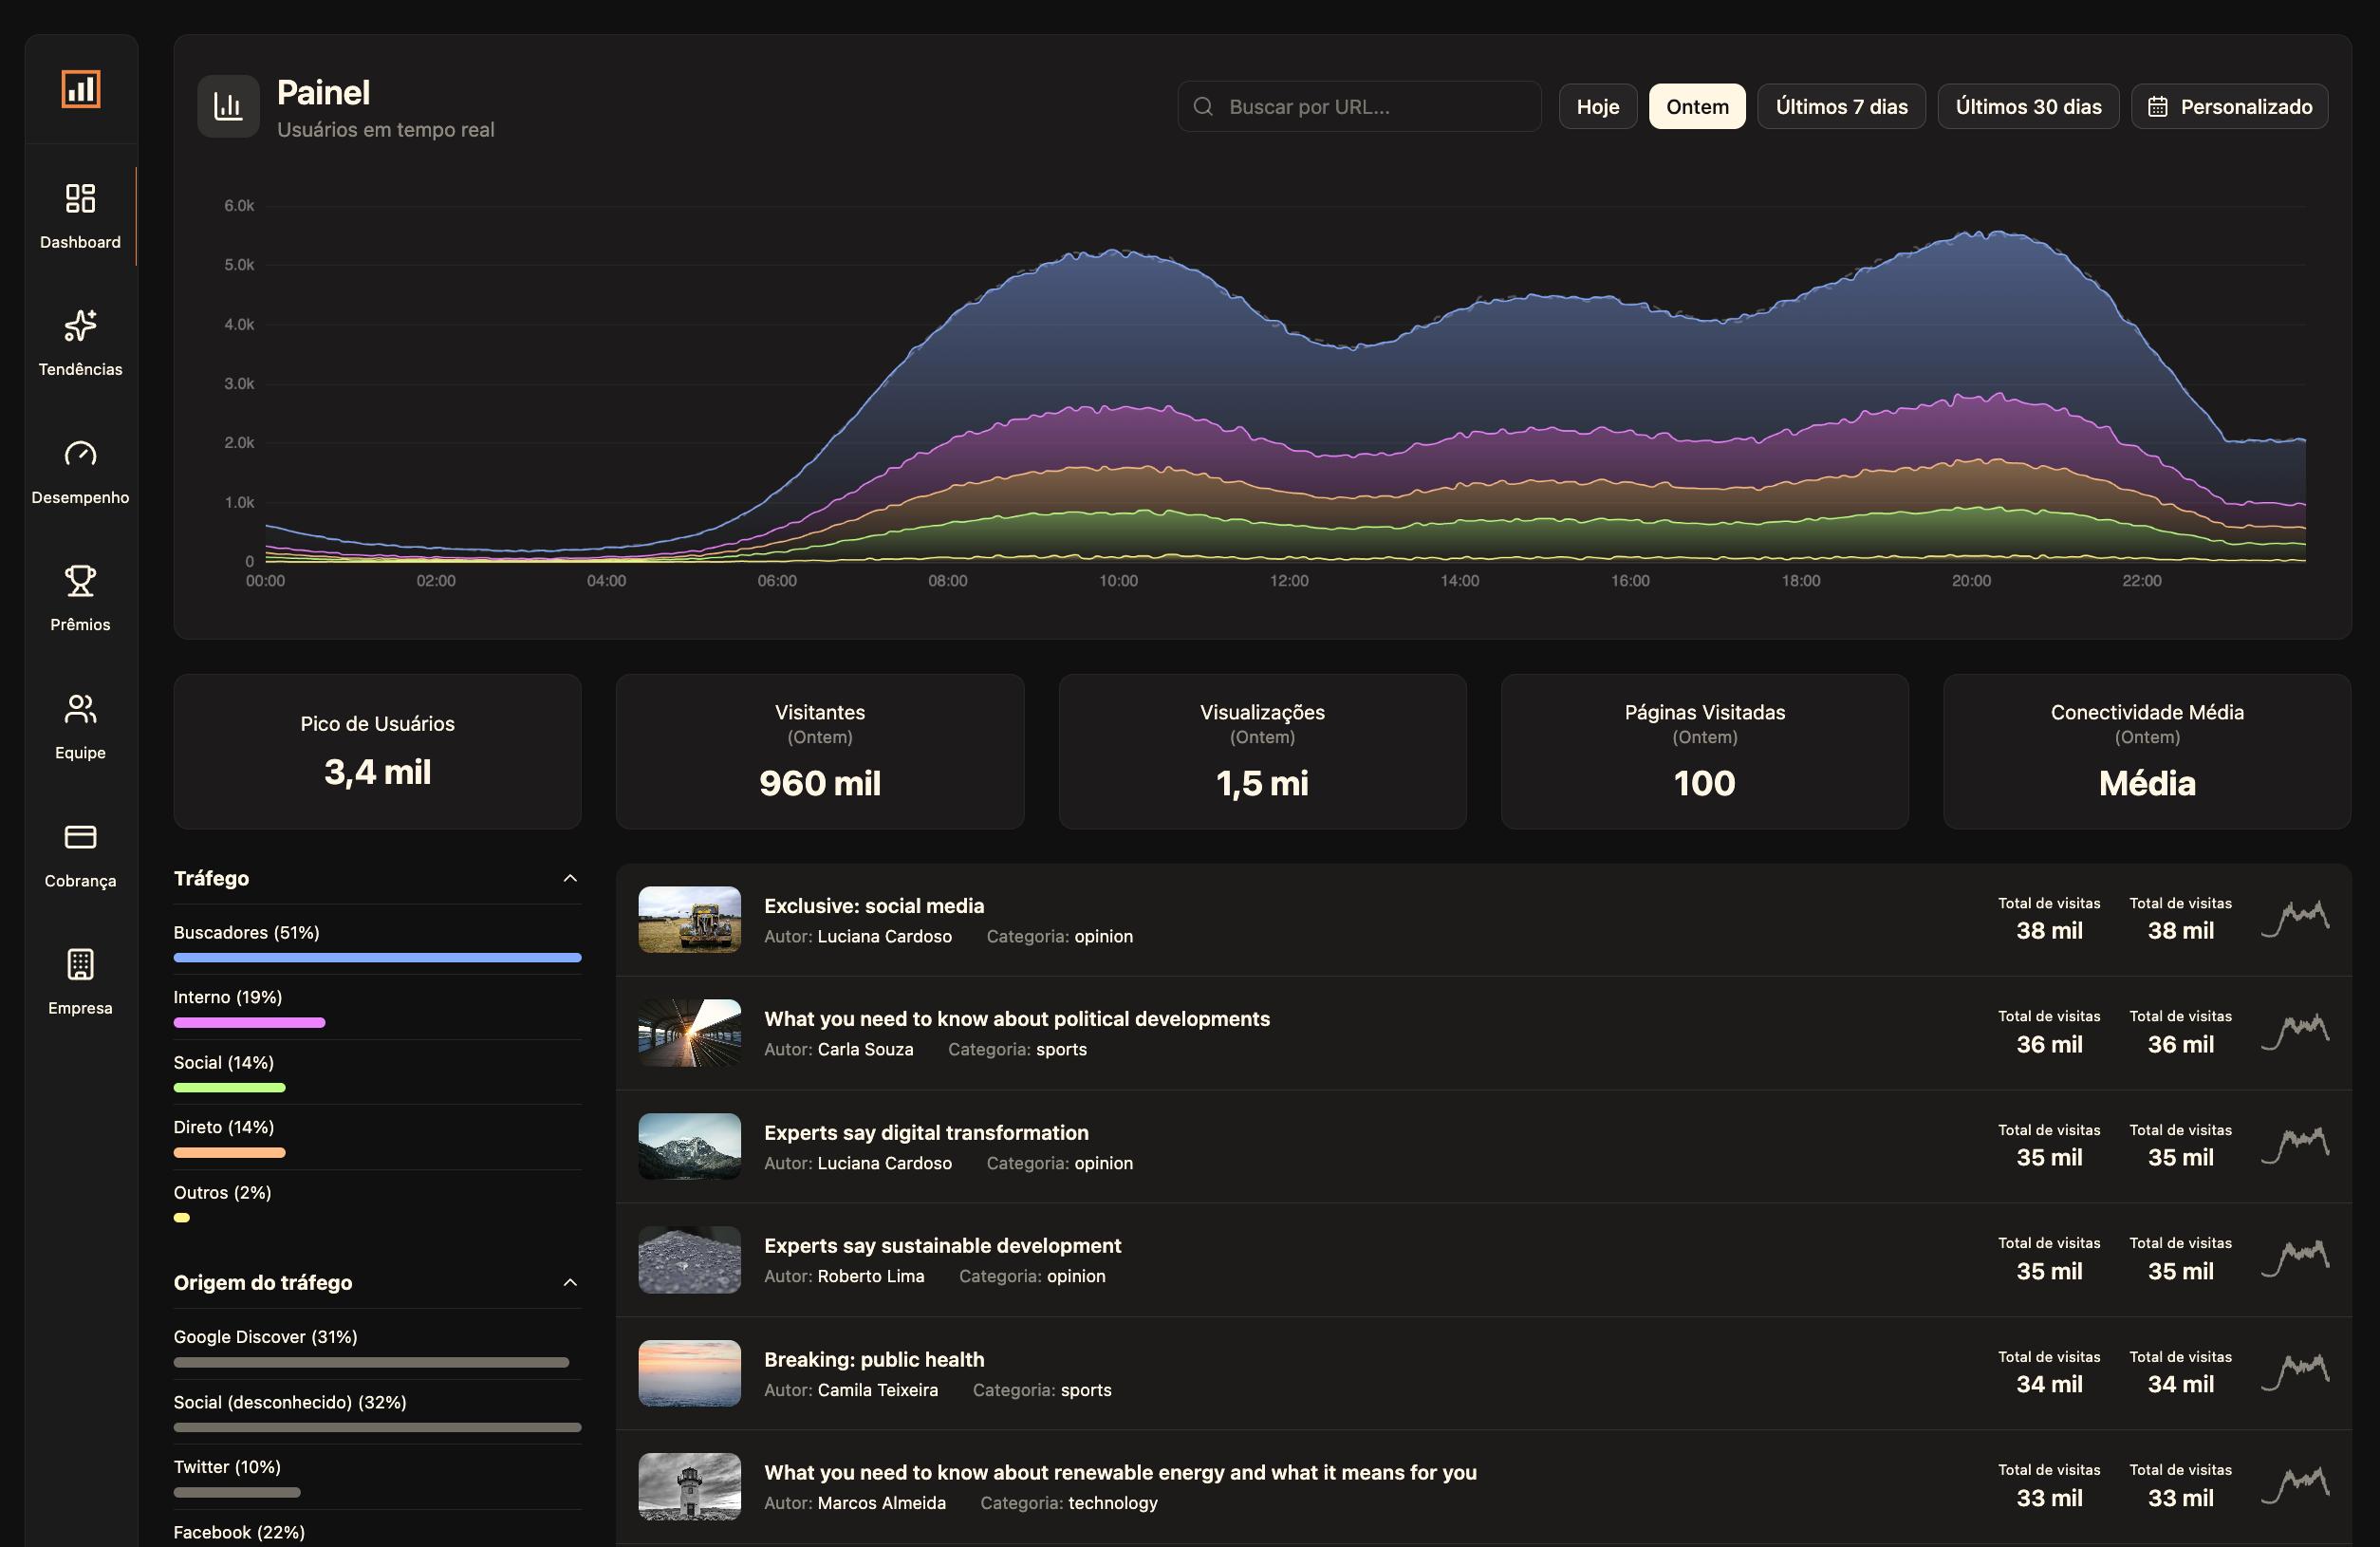Open the Empresa company section
Image resolution: width=2380 pixels, height=1547 pixels.
[x=80, y=981]
